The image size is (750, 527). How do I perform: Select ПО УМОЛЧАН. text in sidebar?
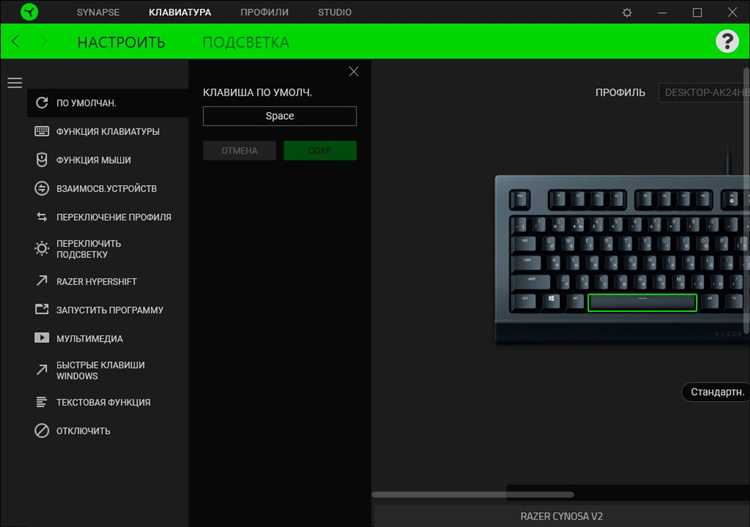tap(86, 103)
